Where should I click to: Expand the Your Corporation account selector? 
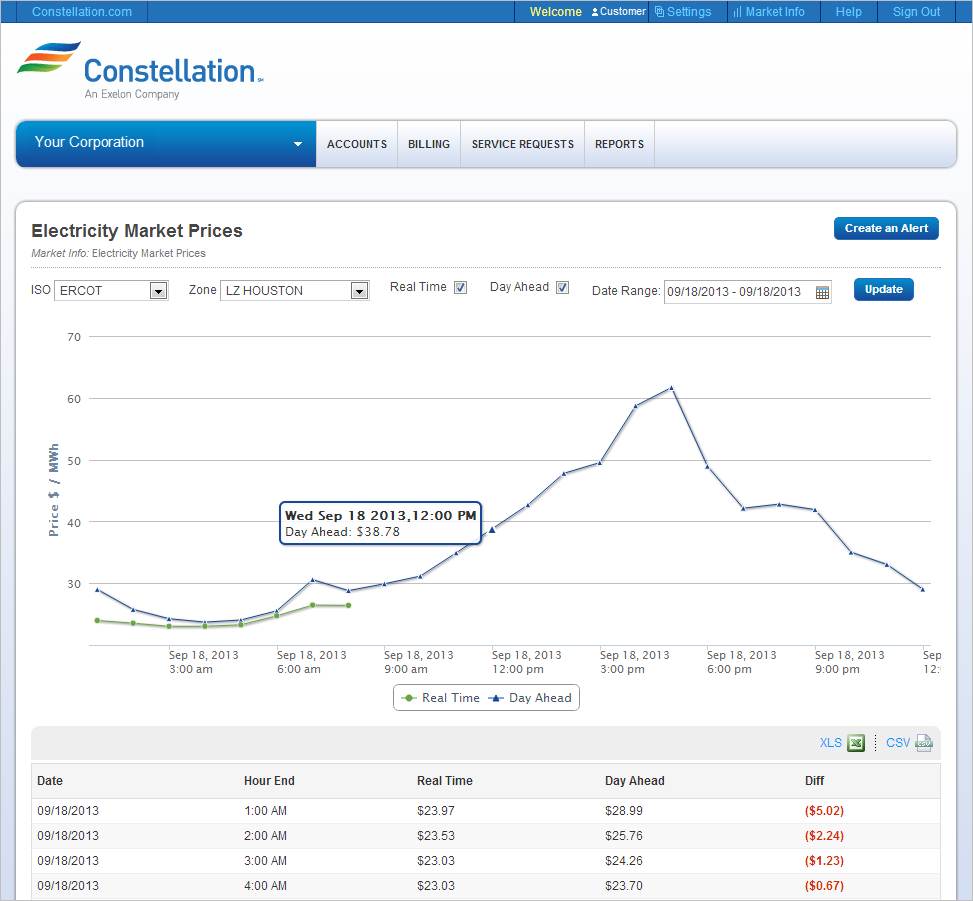coord(166,143)
